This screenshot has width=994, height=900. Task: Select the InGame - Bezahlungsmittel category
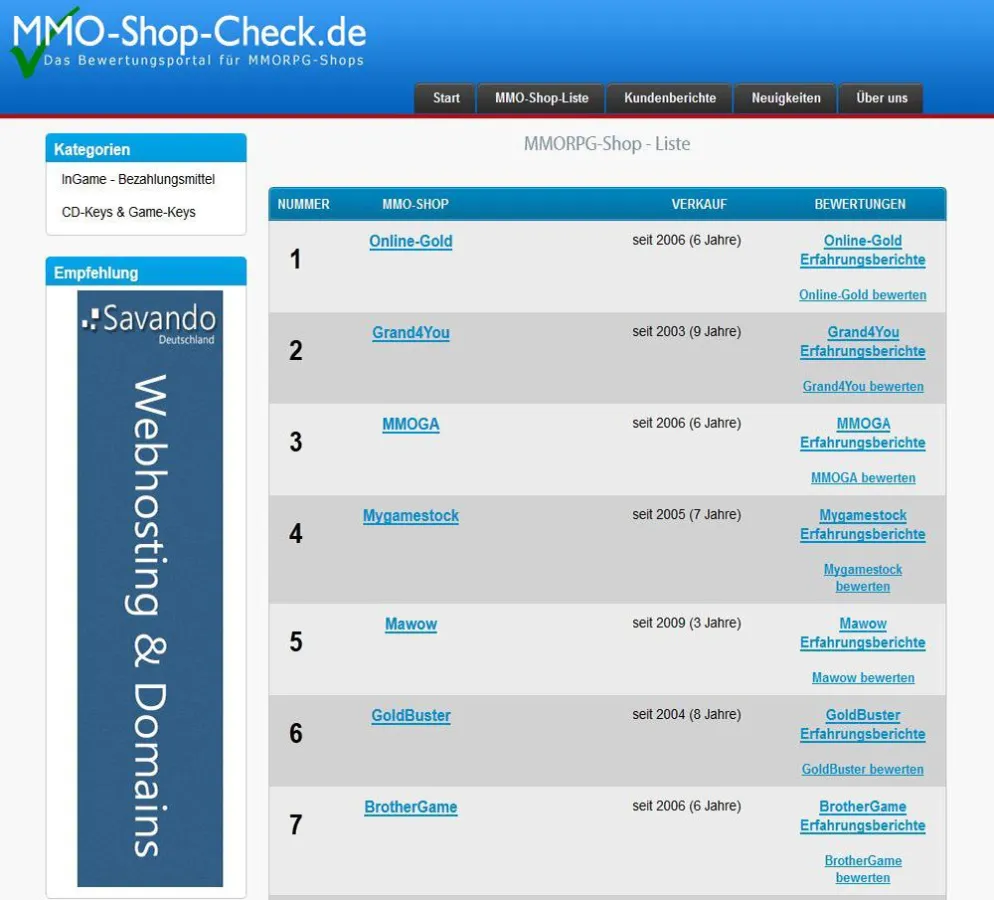pos(137,179)
